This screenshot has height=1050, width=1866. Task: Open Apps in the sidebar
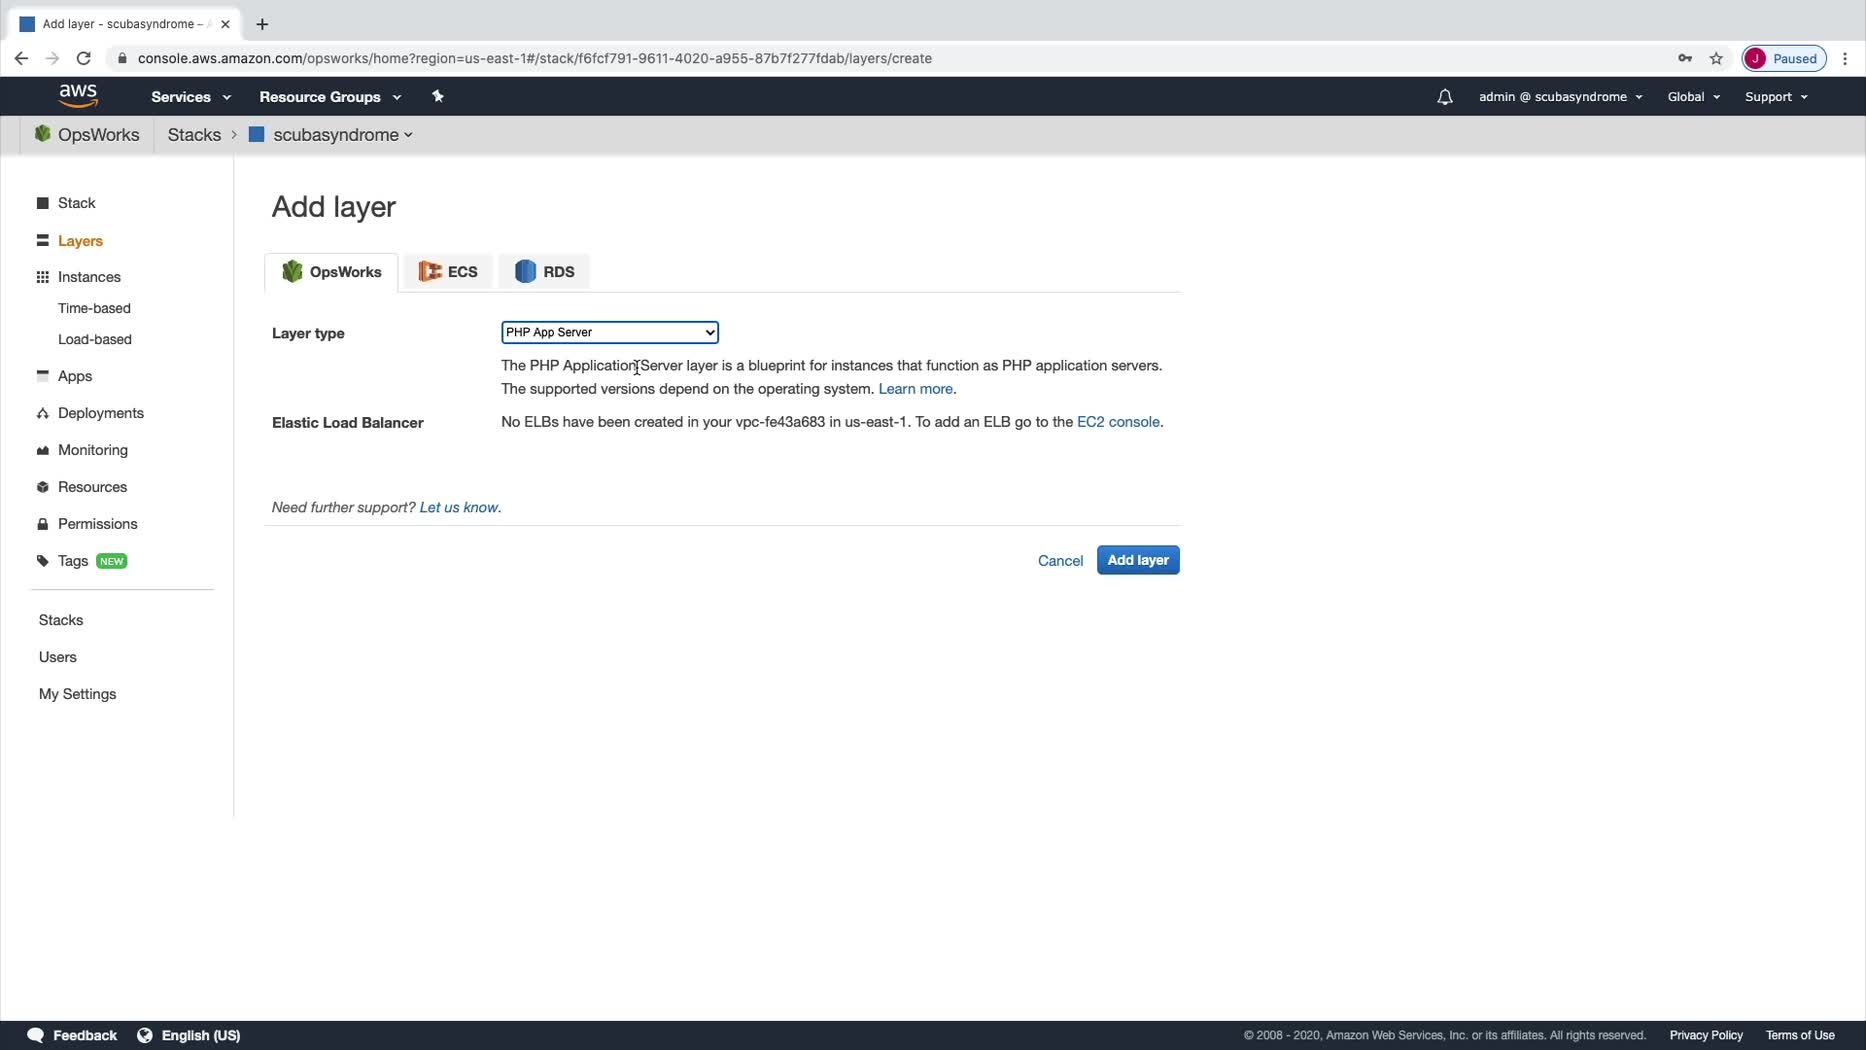[x=75, y=376]
